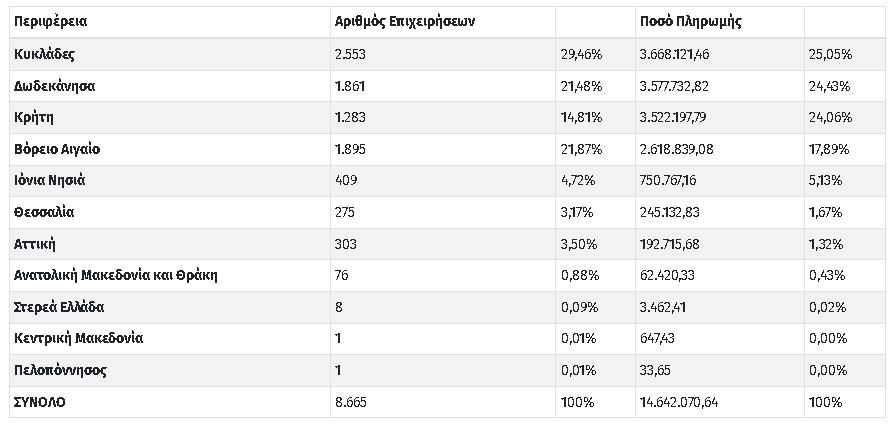Select the Κεντρική Μακεδονία region cell

(79, 338)
